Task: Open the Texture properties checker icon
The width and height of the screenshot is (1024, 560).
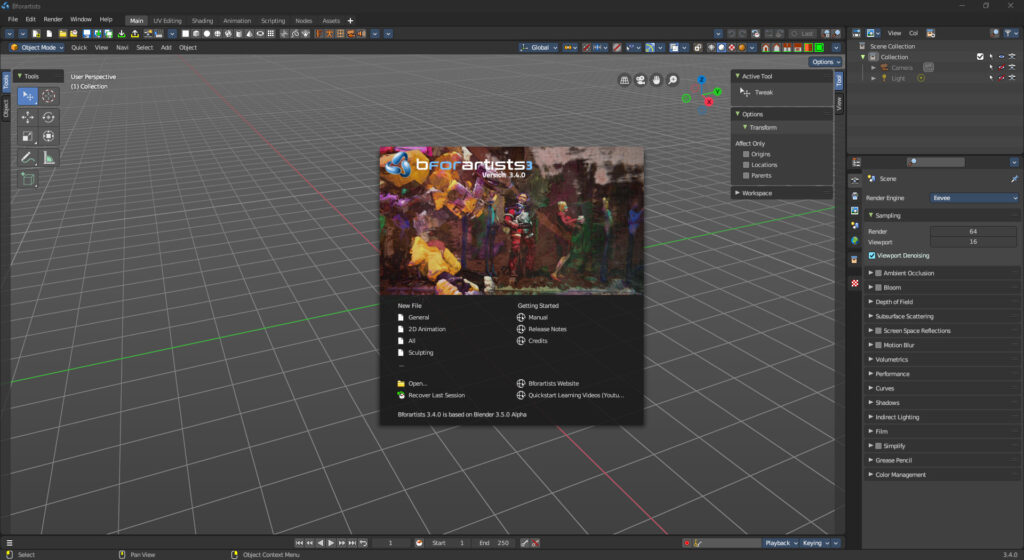Action: pyautogui.click(x=855, y=283)
